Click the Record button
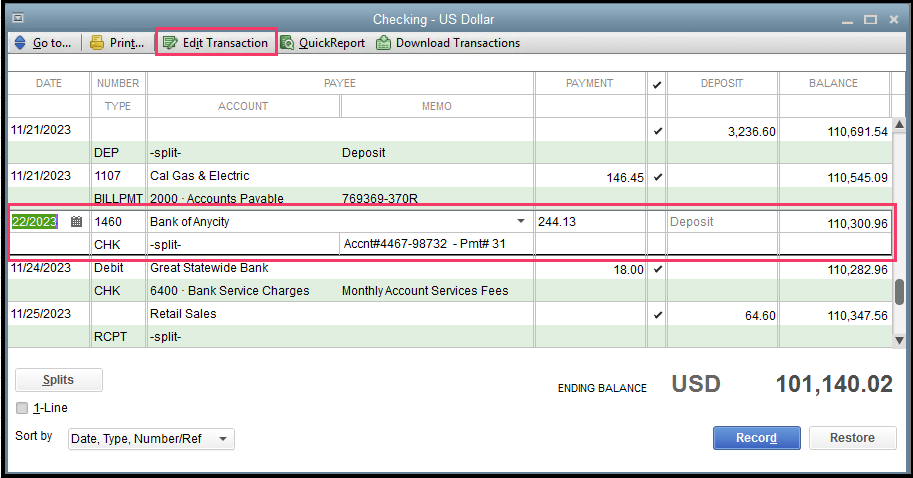Screen dimensions: 913x478 point(756,438)
